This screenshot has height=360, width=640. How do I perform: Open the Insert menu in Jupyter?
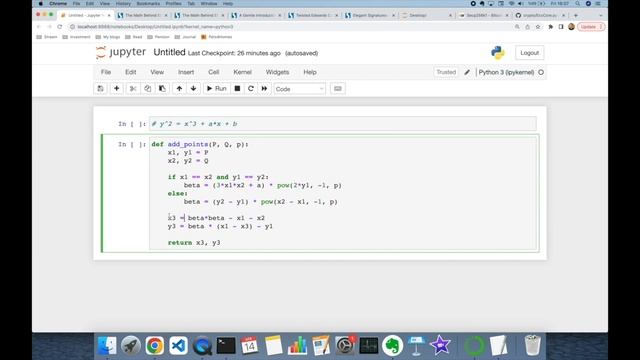(x=186, y=72)
